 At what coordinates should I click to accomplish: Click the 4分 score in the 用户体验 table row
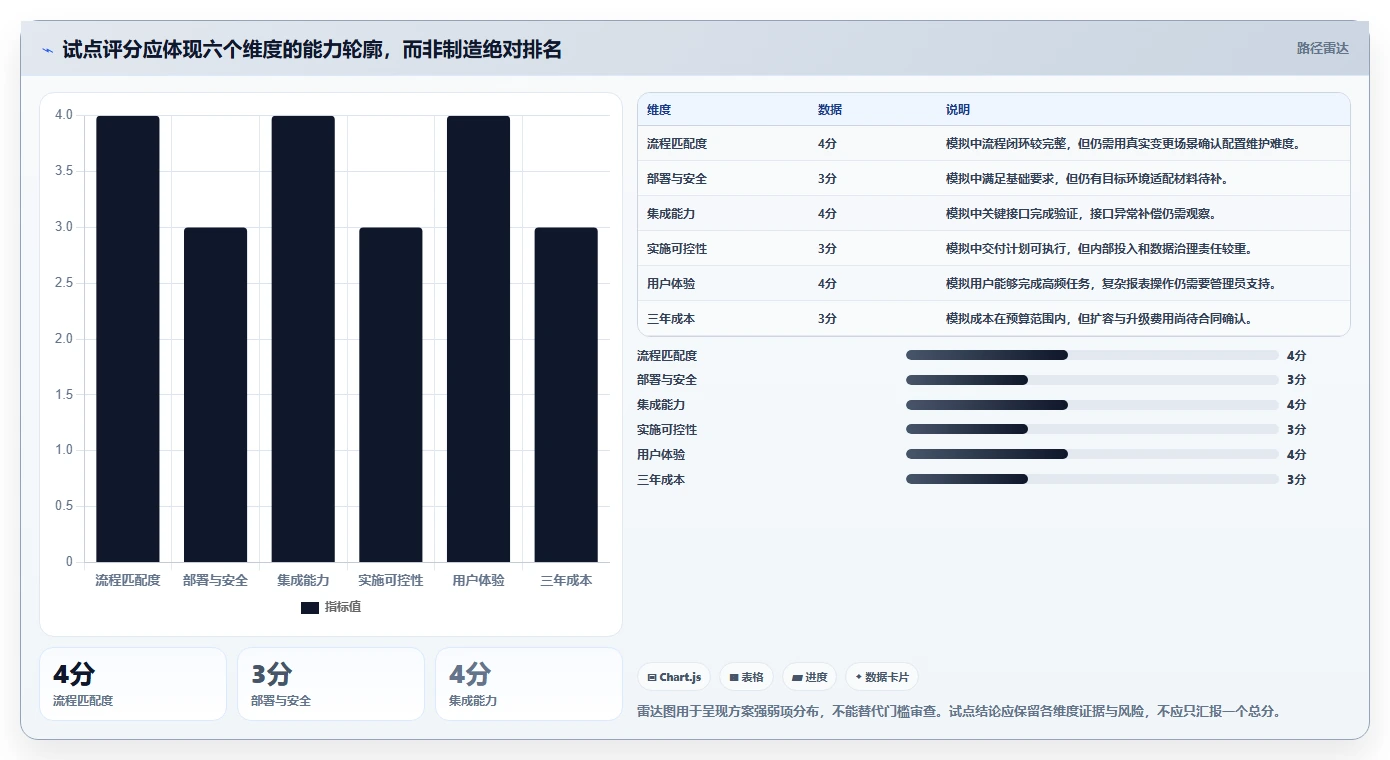(827, 284)
